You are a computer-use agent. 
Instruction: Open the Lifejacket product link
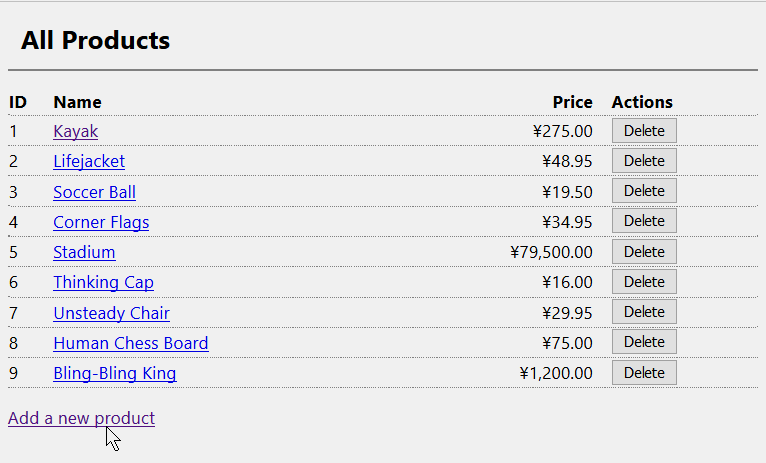pos(89,161)
